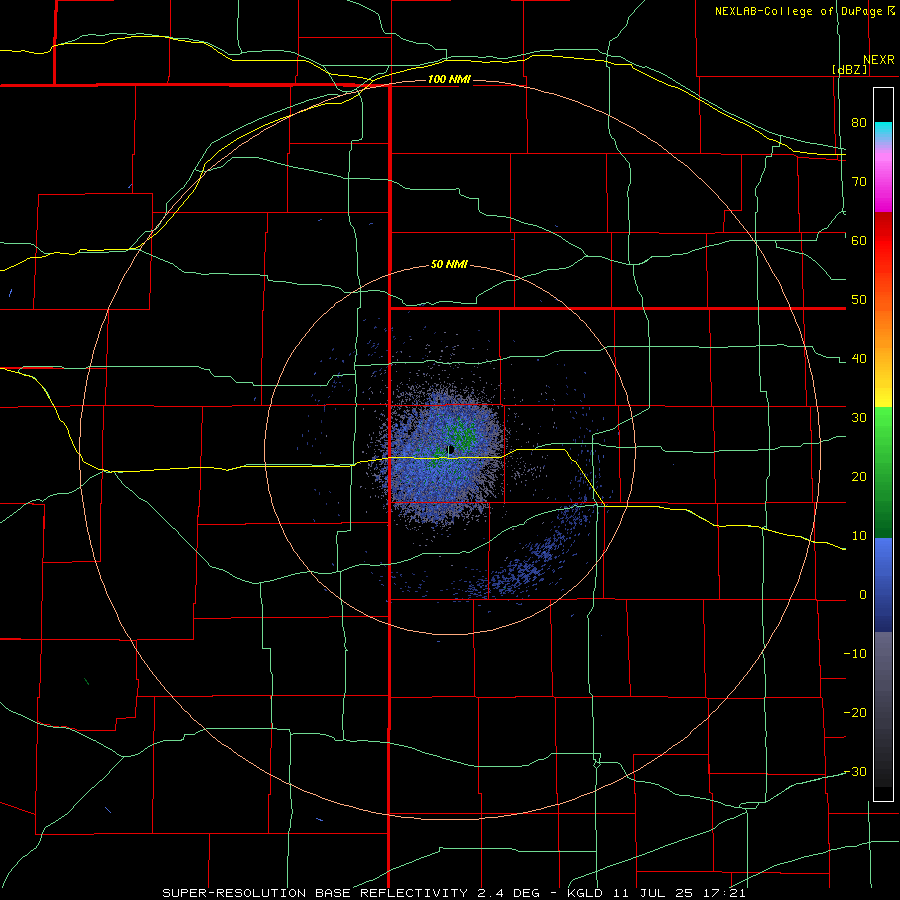Viewport: 900px width, 900px height.
Task: Click the 60 value on dBZ scale
Action: [x=859, y=240]
